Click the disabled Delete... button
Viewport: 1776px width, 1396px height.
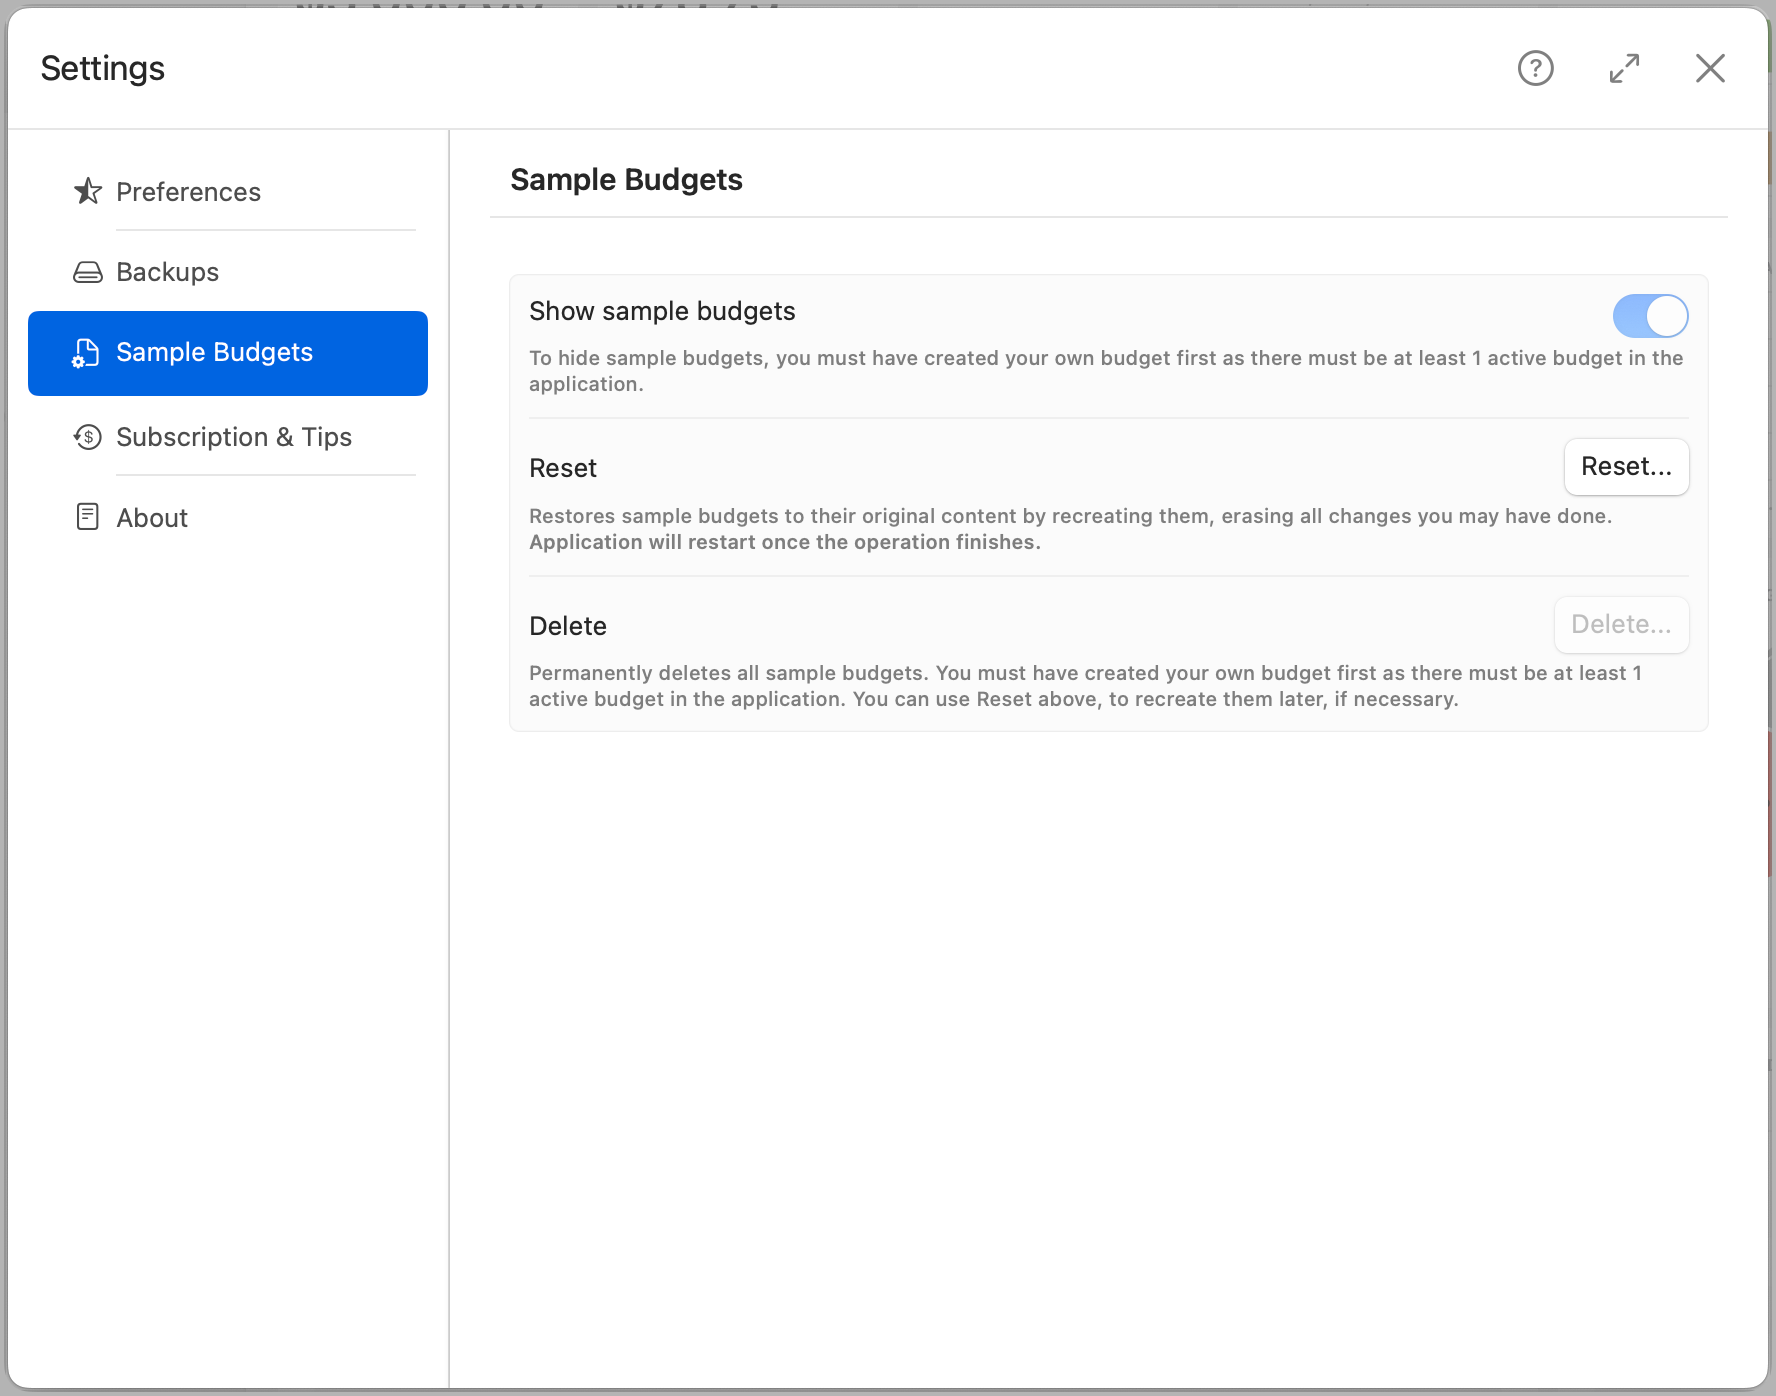tap(1621, 625)
